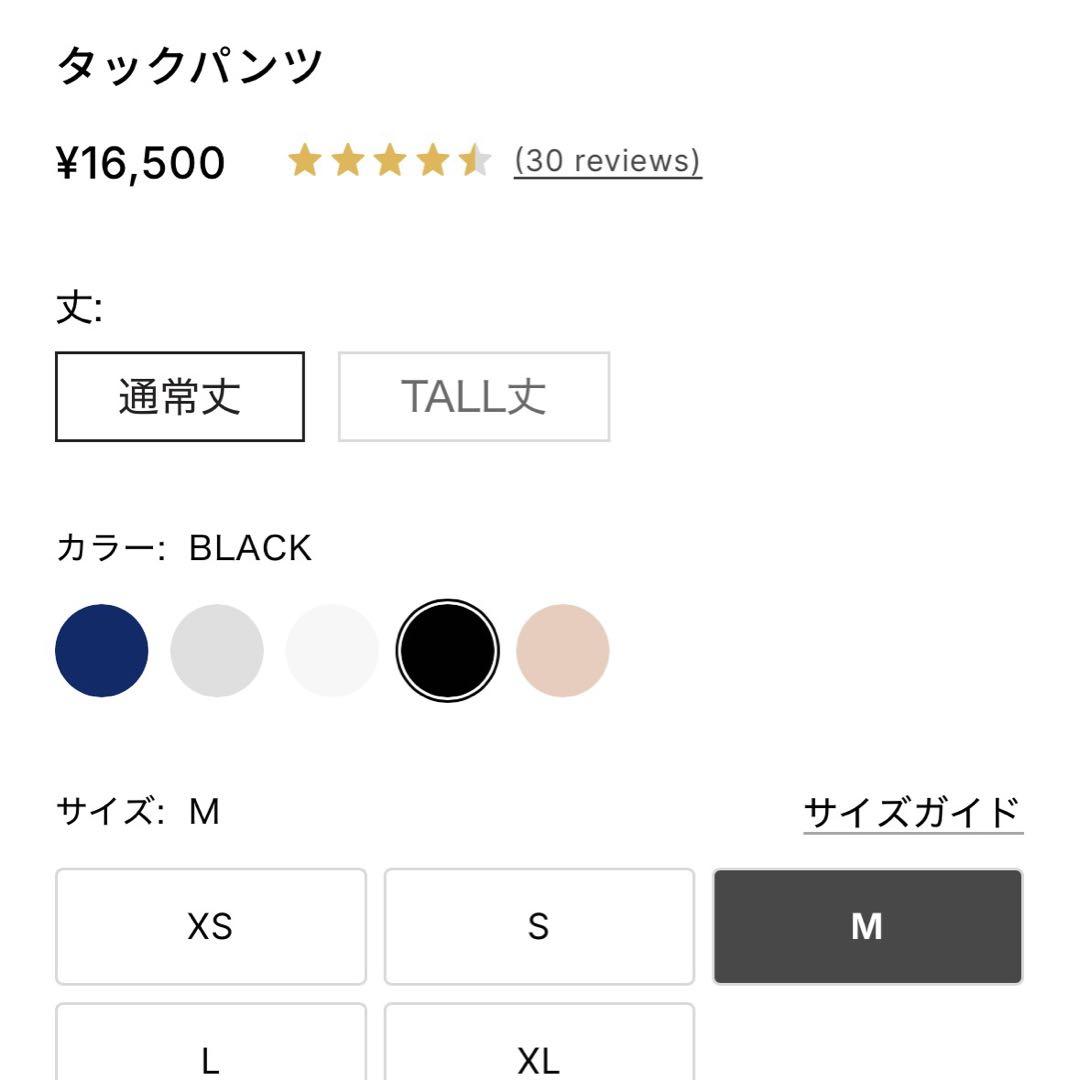
Task: Select the light gray color swatch
Action: 217,651
